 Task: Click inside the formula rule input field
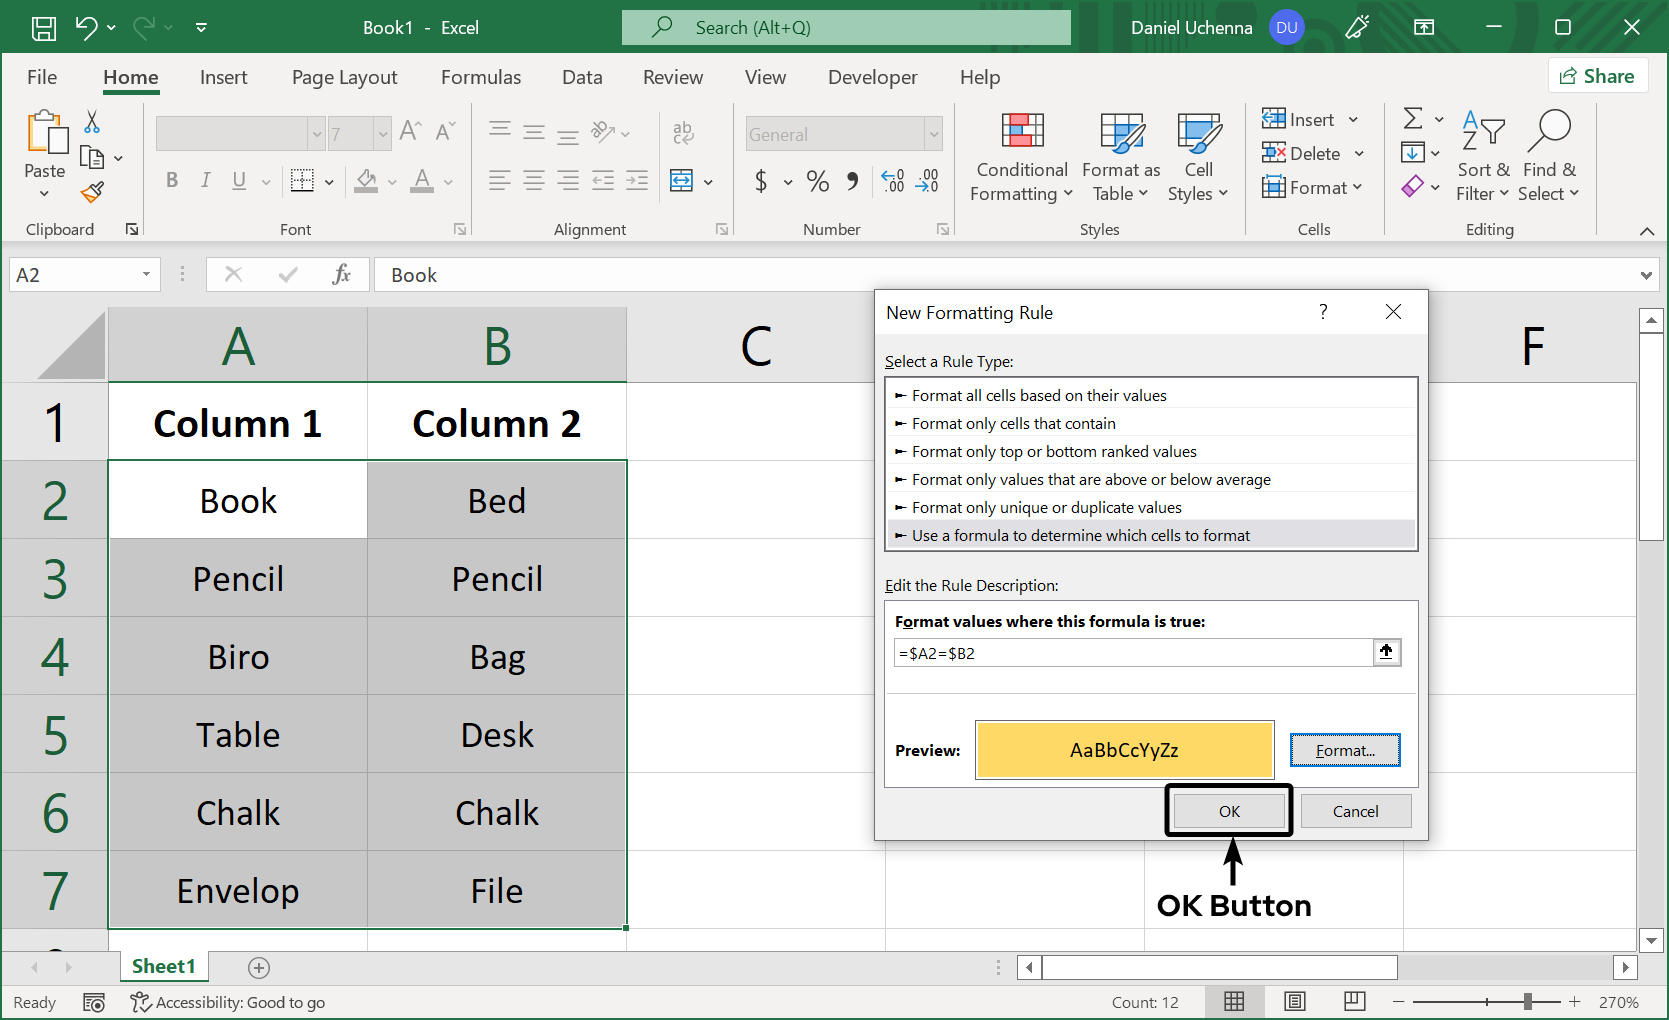(x=1130, y=652)
